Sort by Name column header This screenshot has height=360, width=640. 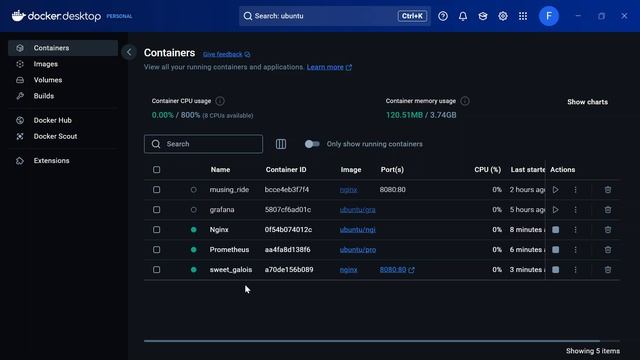220,170
